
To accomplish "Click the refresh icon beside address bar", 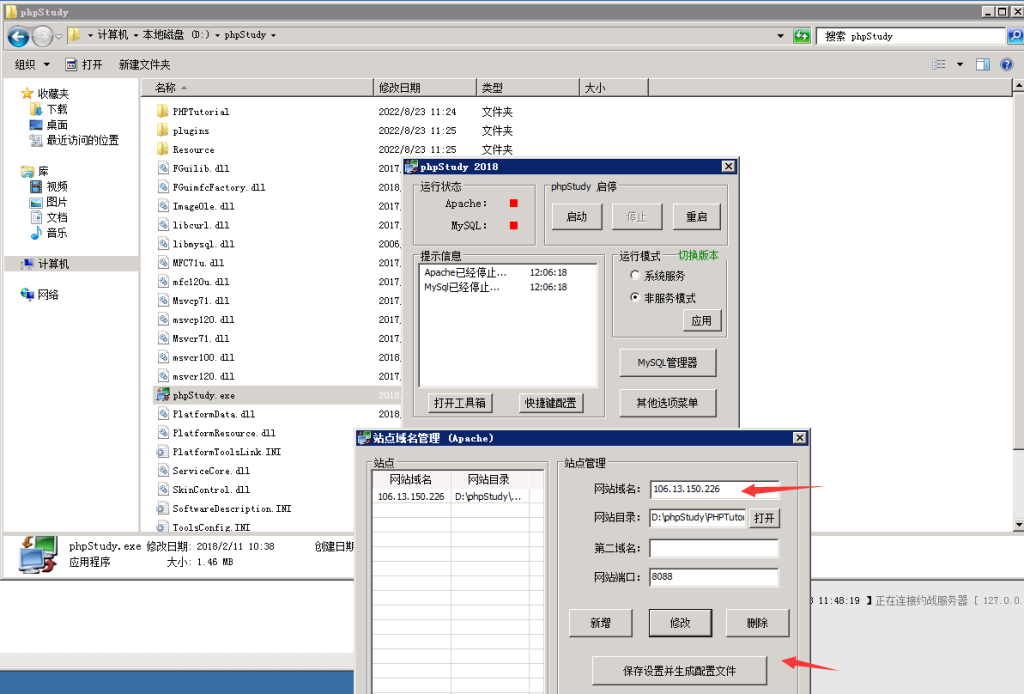I will (801, 35).
